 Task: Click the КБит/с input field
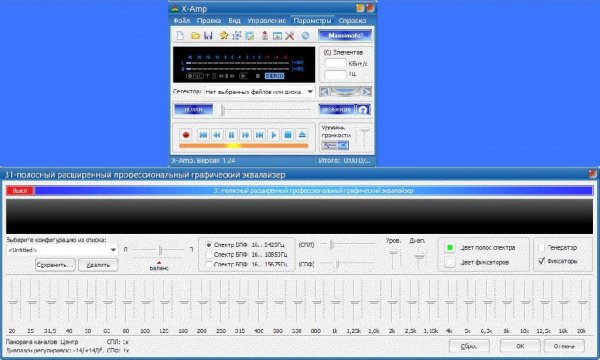335,63
